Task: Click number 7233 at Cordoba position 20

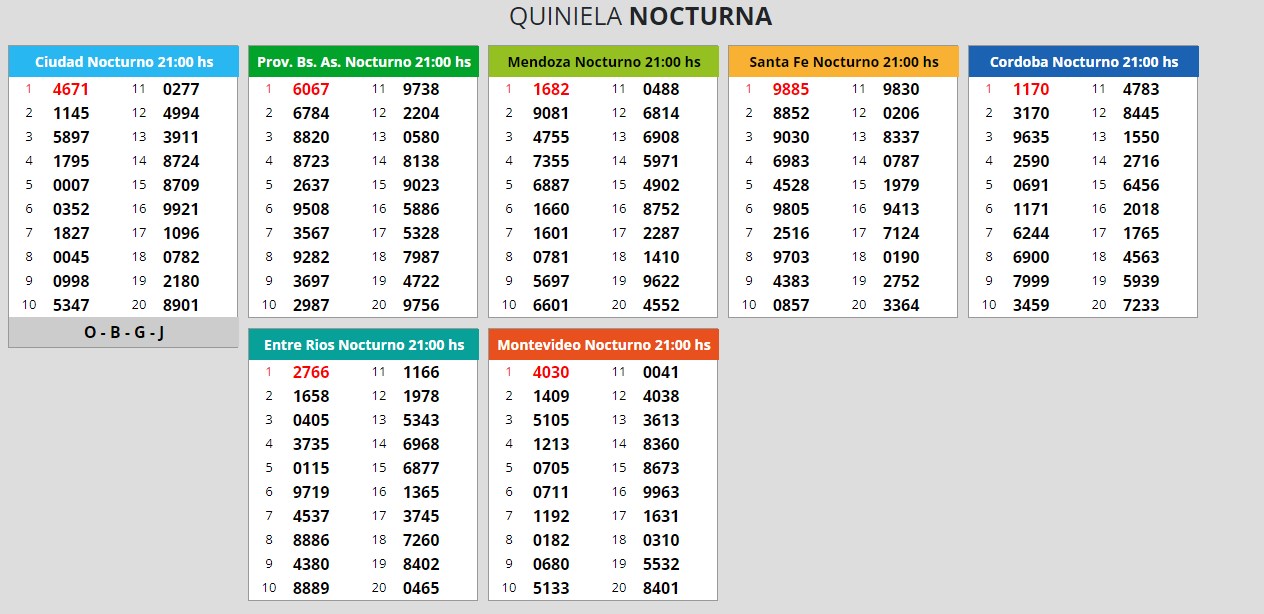Action: (1141, 305)
